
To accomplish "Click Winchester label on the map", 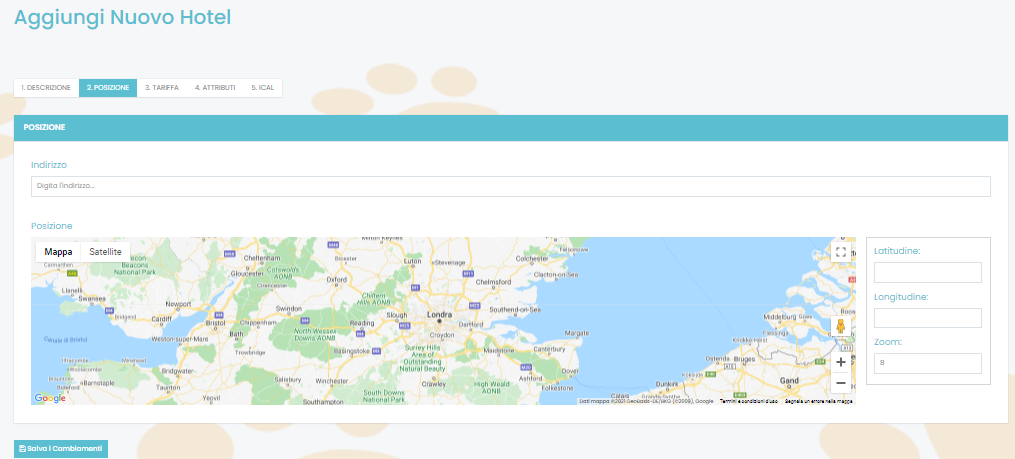I will click(x=331, y=381).
